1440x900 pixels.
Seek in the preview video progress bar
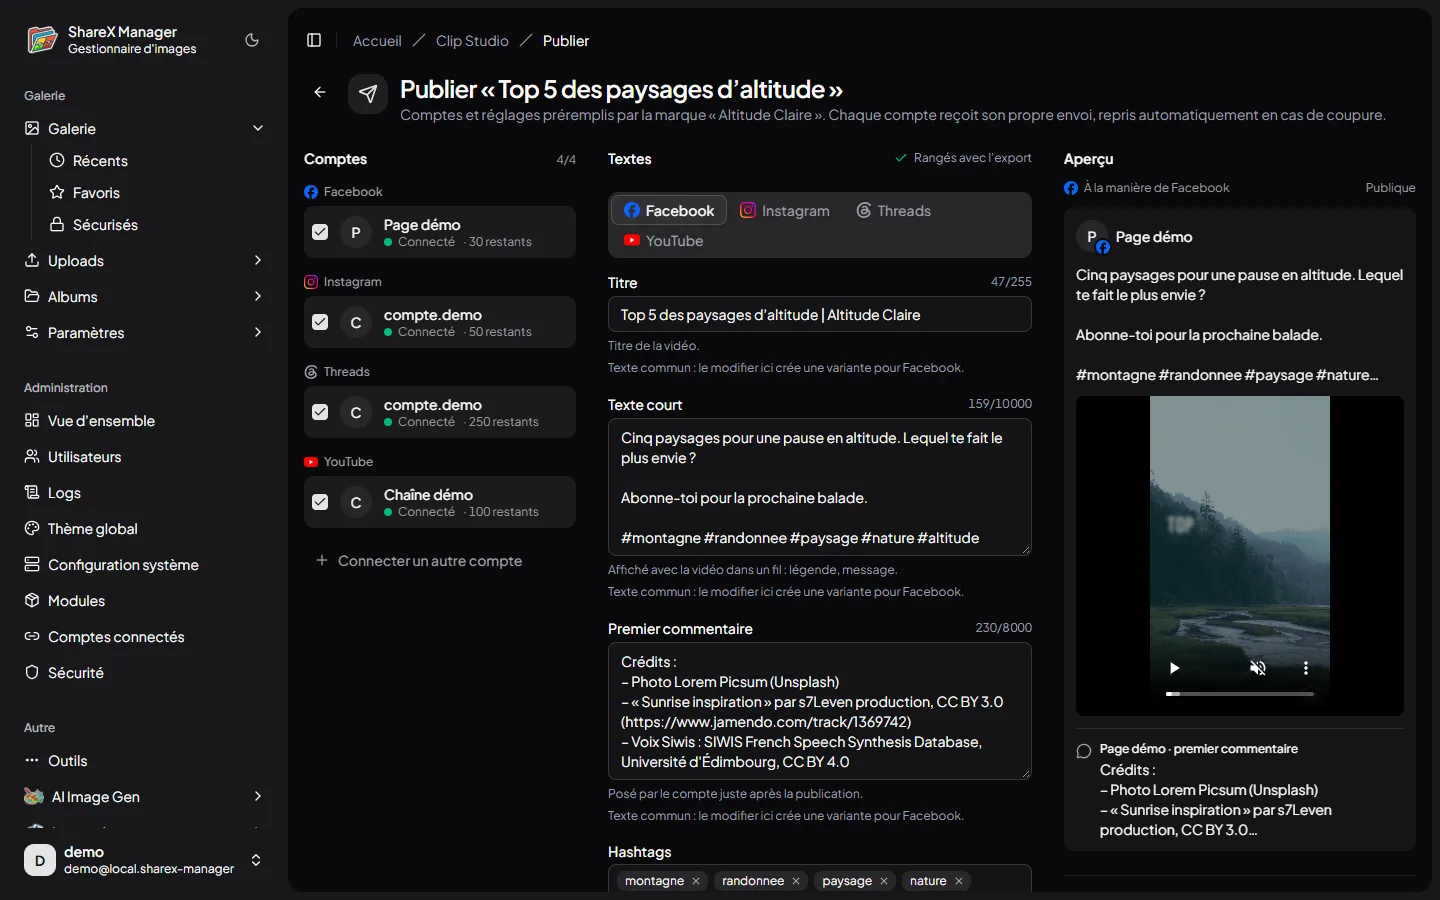pyautogui.click(x=1240, y=693)
